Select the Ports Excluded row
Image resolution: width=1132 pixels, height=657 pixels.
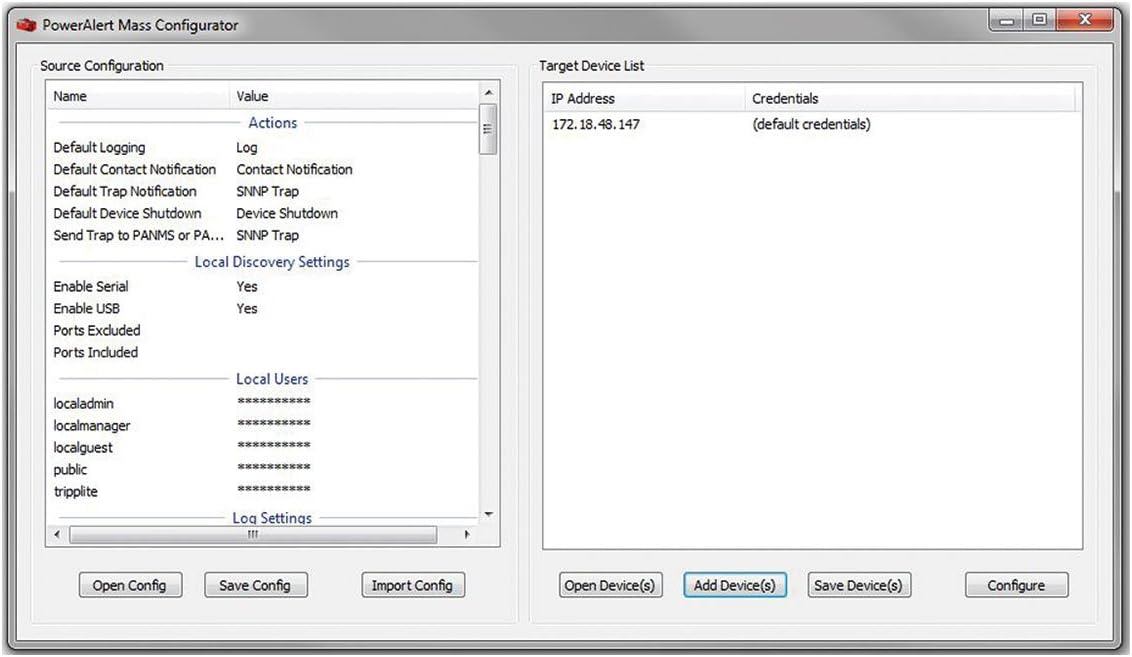263,331
